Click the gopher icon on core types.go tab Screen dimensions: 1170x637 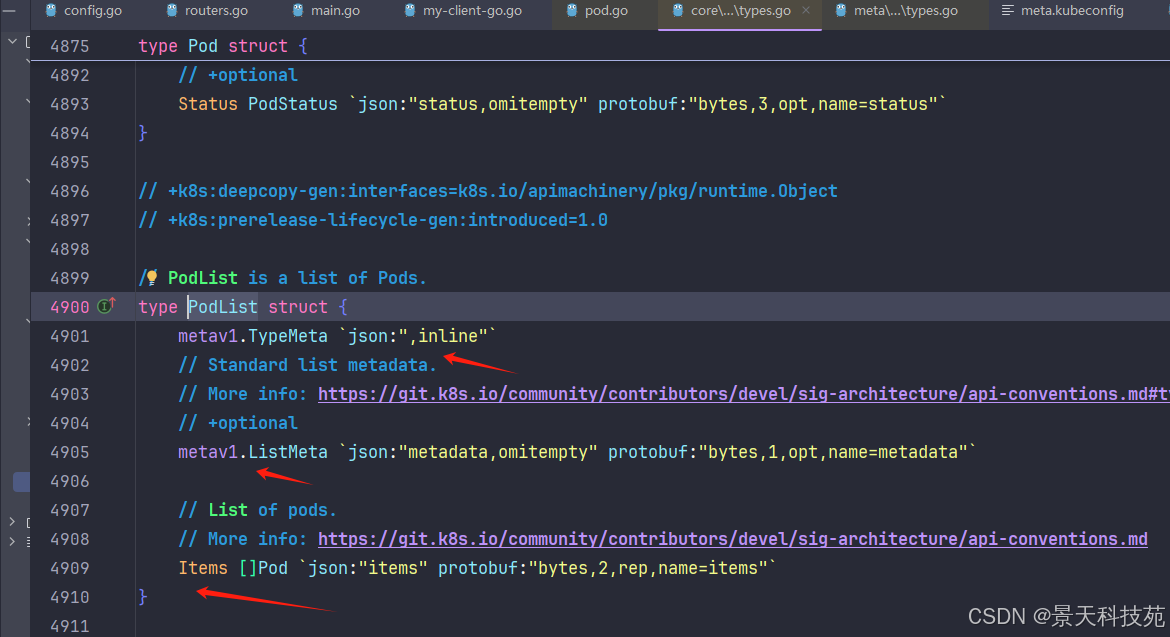[676, 11]
